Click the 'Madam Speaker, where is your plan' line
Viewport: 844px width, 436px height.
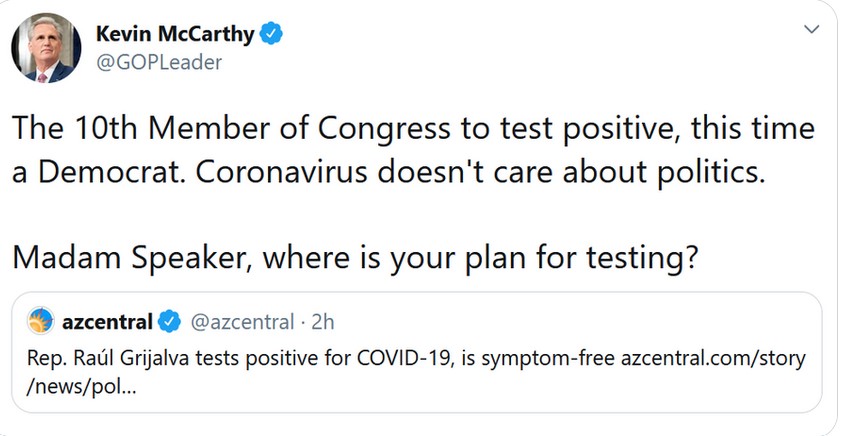(356, 258)
